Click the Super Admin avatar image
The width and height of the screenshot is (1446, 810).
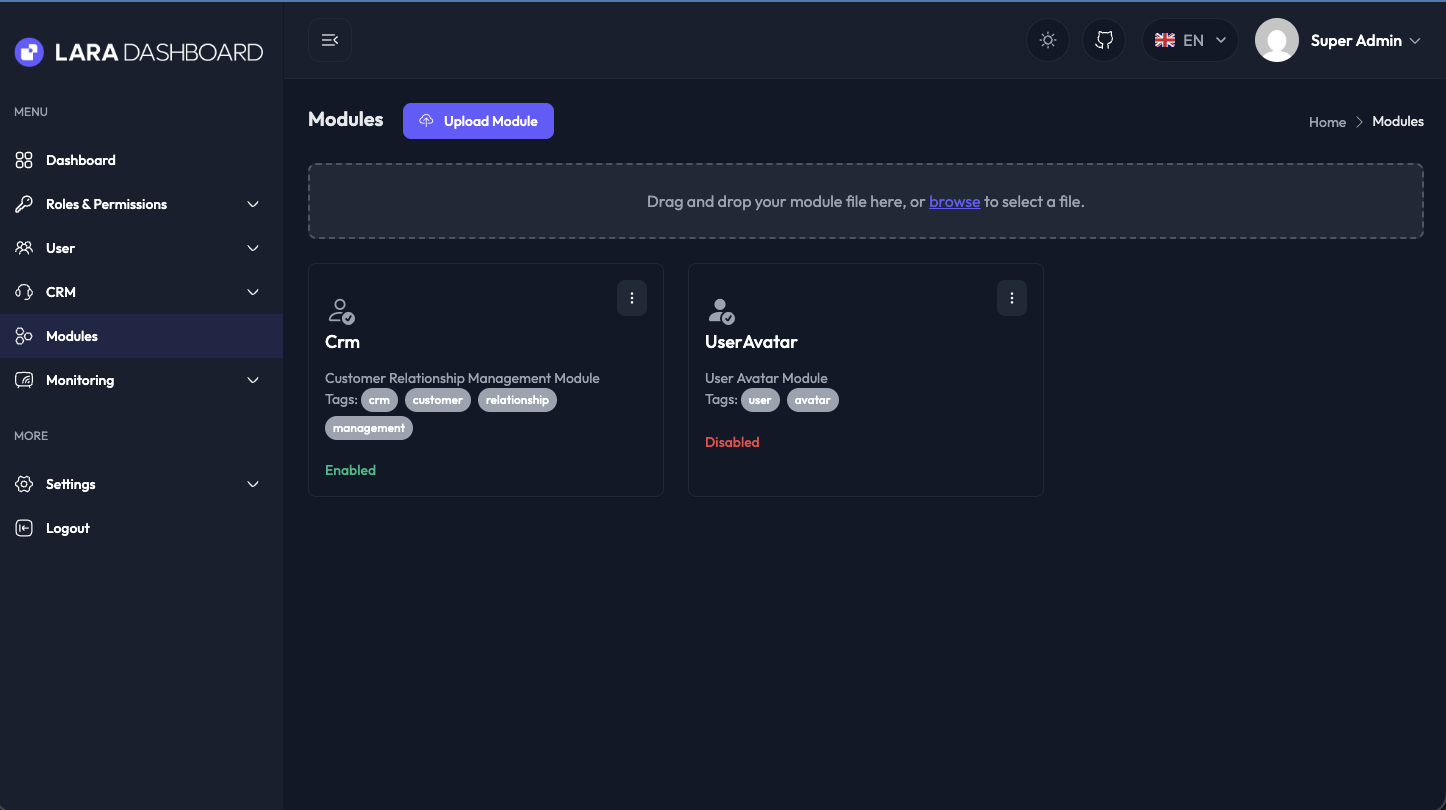point(1277,41)
